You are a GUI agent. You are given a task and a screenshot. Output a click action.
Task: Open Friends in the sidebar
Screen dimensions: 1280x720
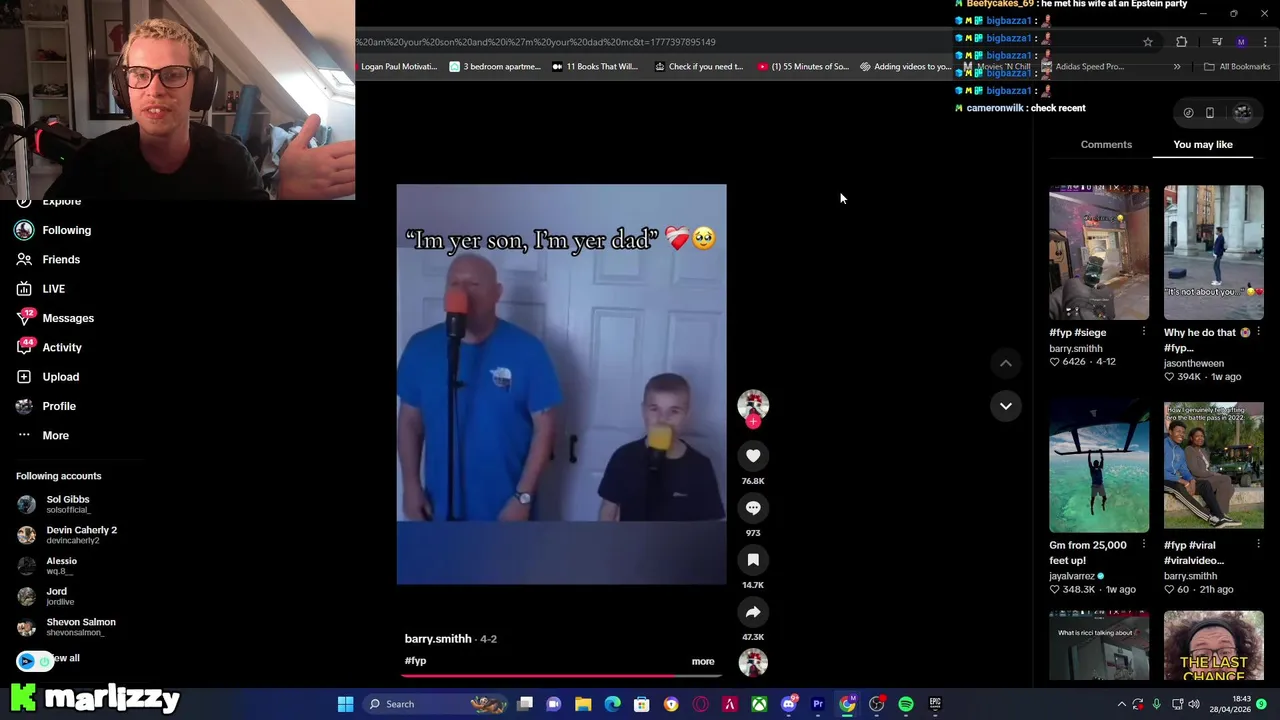(x=48, y=259)
